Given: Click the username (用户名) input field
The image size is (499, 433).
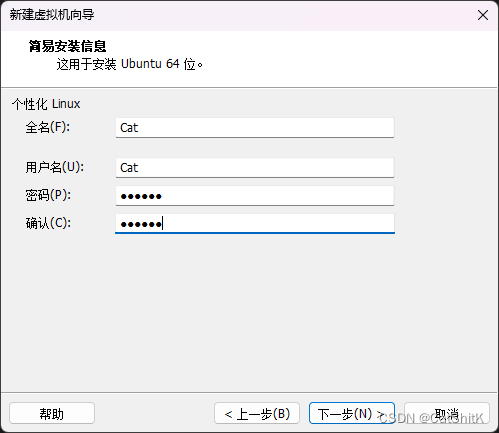Looking at the screenshot, I should [x=255, y=168].
